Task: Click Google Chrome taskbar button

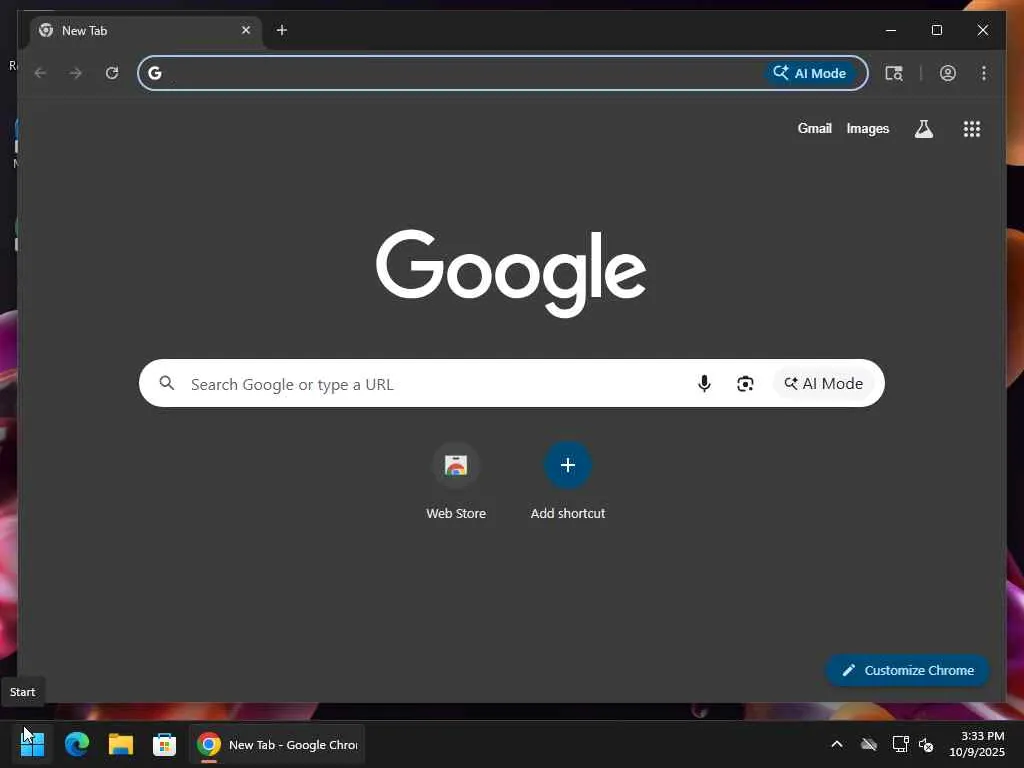Action: (277, 744)
